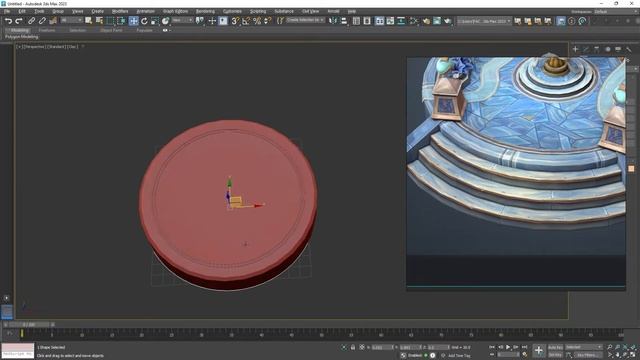Click the timeline track bar ruler

322,334
